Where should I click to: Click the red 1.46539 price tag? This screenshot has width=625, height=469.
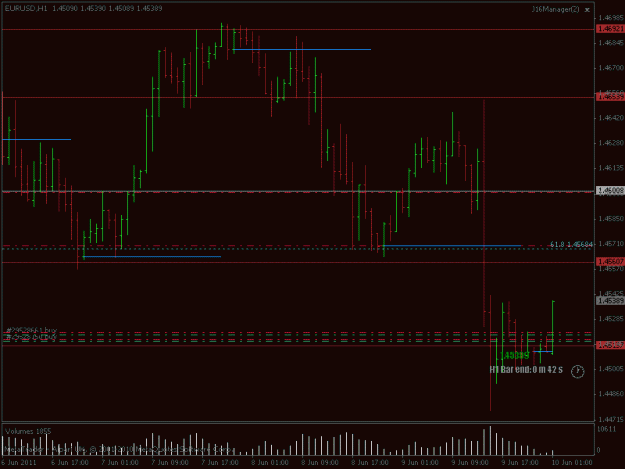[x=610, y=97]
